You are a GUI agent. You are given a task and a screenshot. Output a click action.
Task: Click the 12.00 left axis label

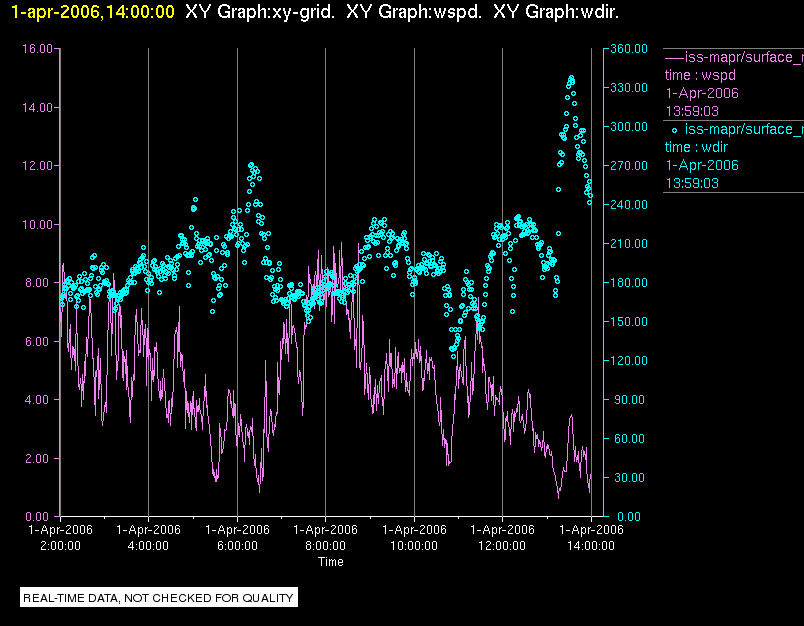[x=37, y=166]
